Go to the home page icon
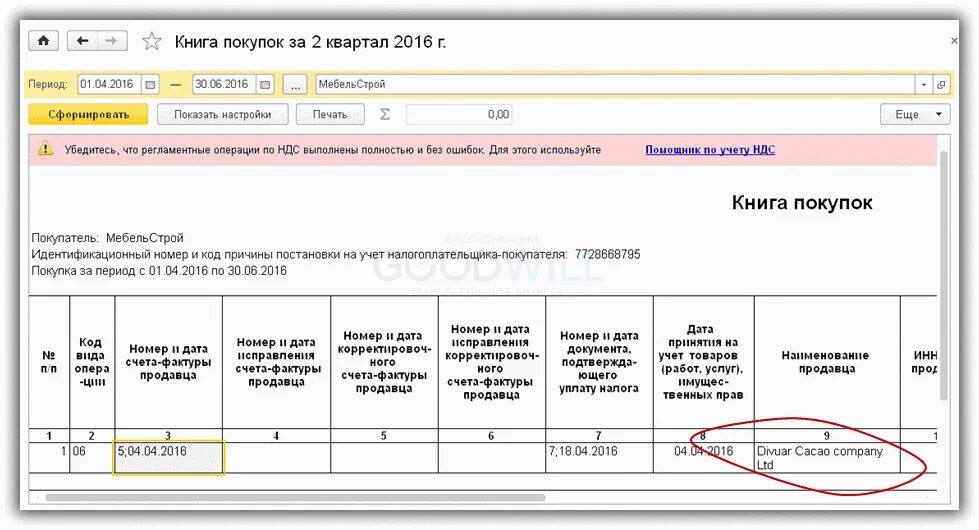 point(43,41)
